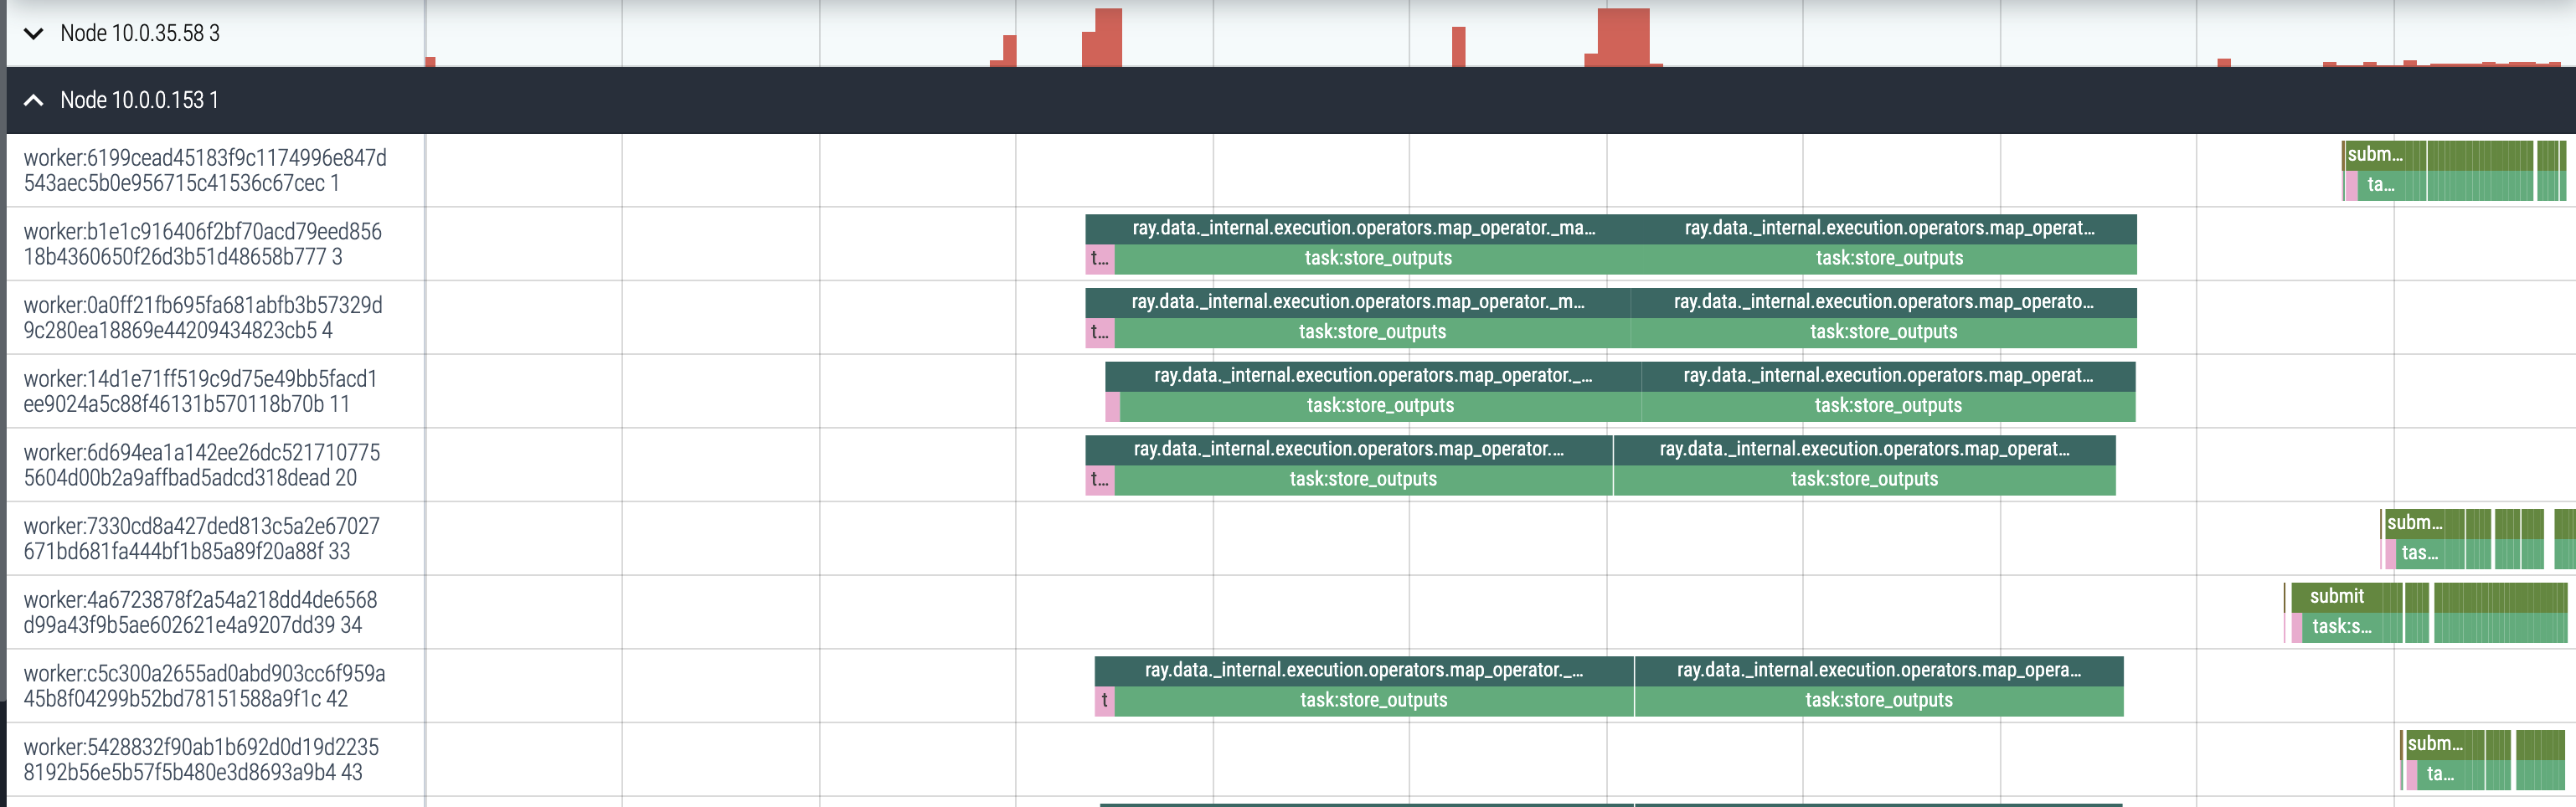Click pink 't…' slice in worker 0a0ff21f row
This screenshot has height=807, width=2576.
[x=1100, y=333]
